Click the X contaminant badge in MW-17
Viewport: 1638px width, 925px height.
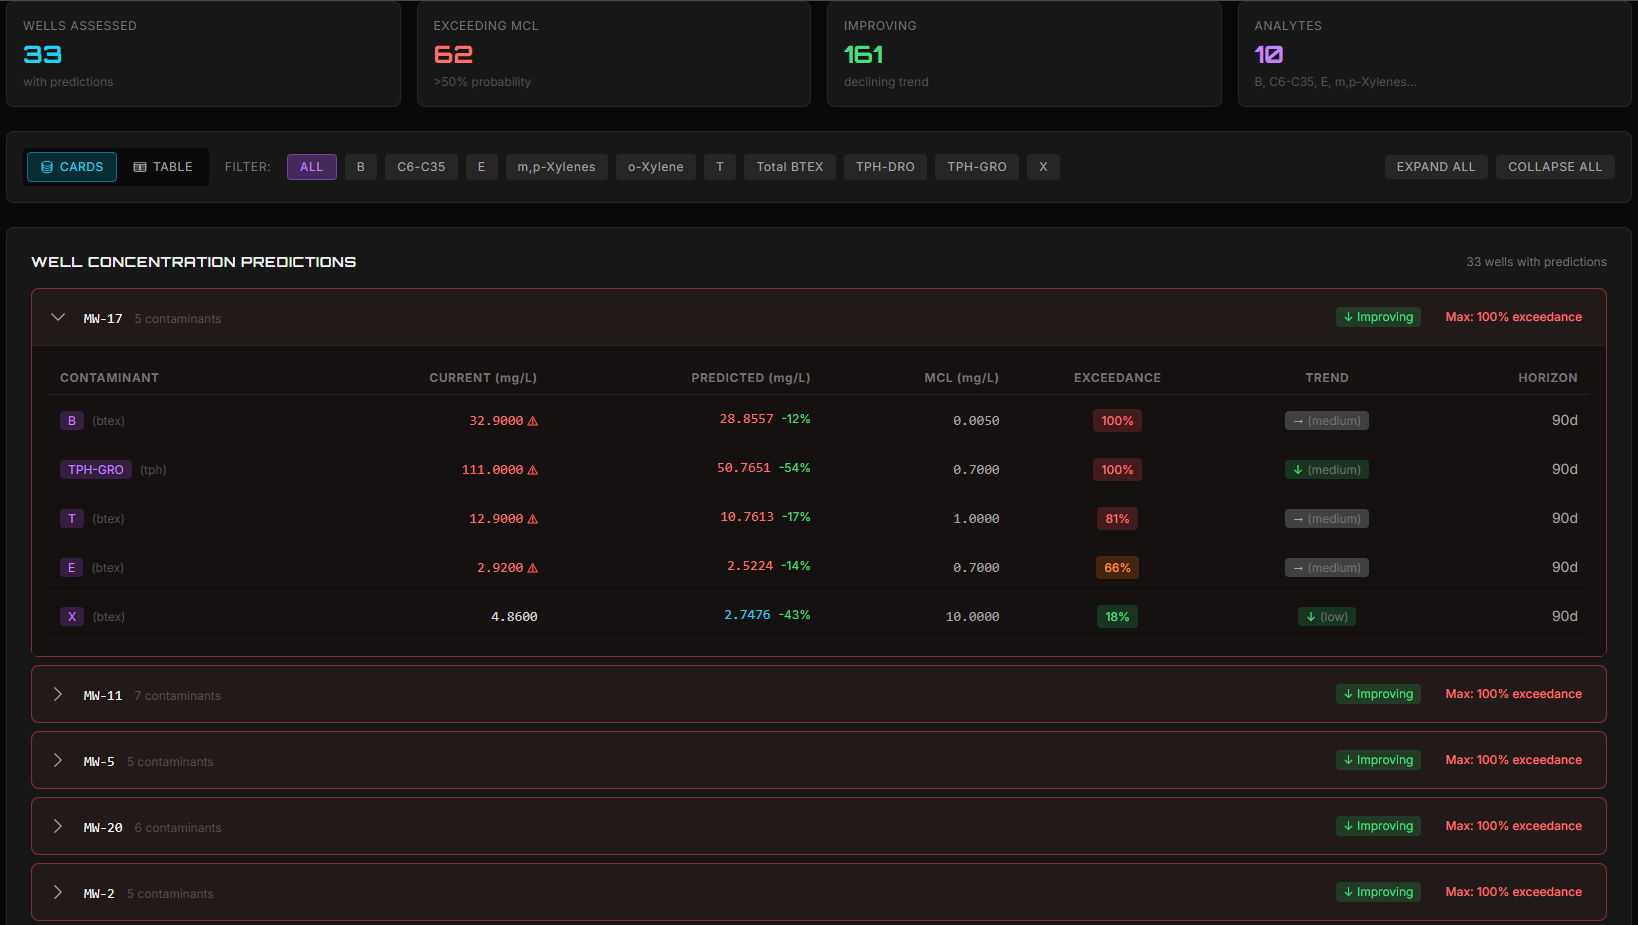[71, 617]
